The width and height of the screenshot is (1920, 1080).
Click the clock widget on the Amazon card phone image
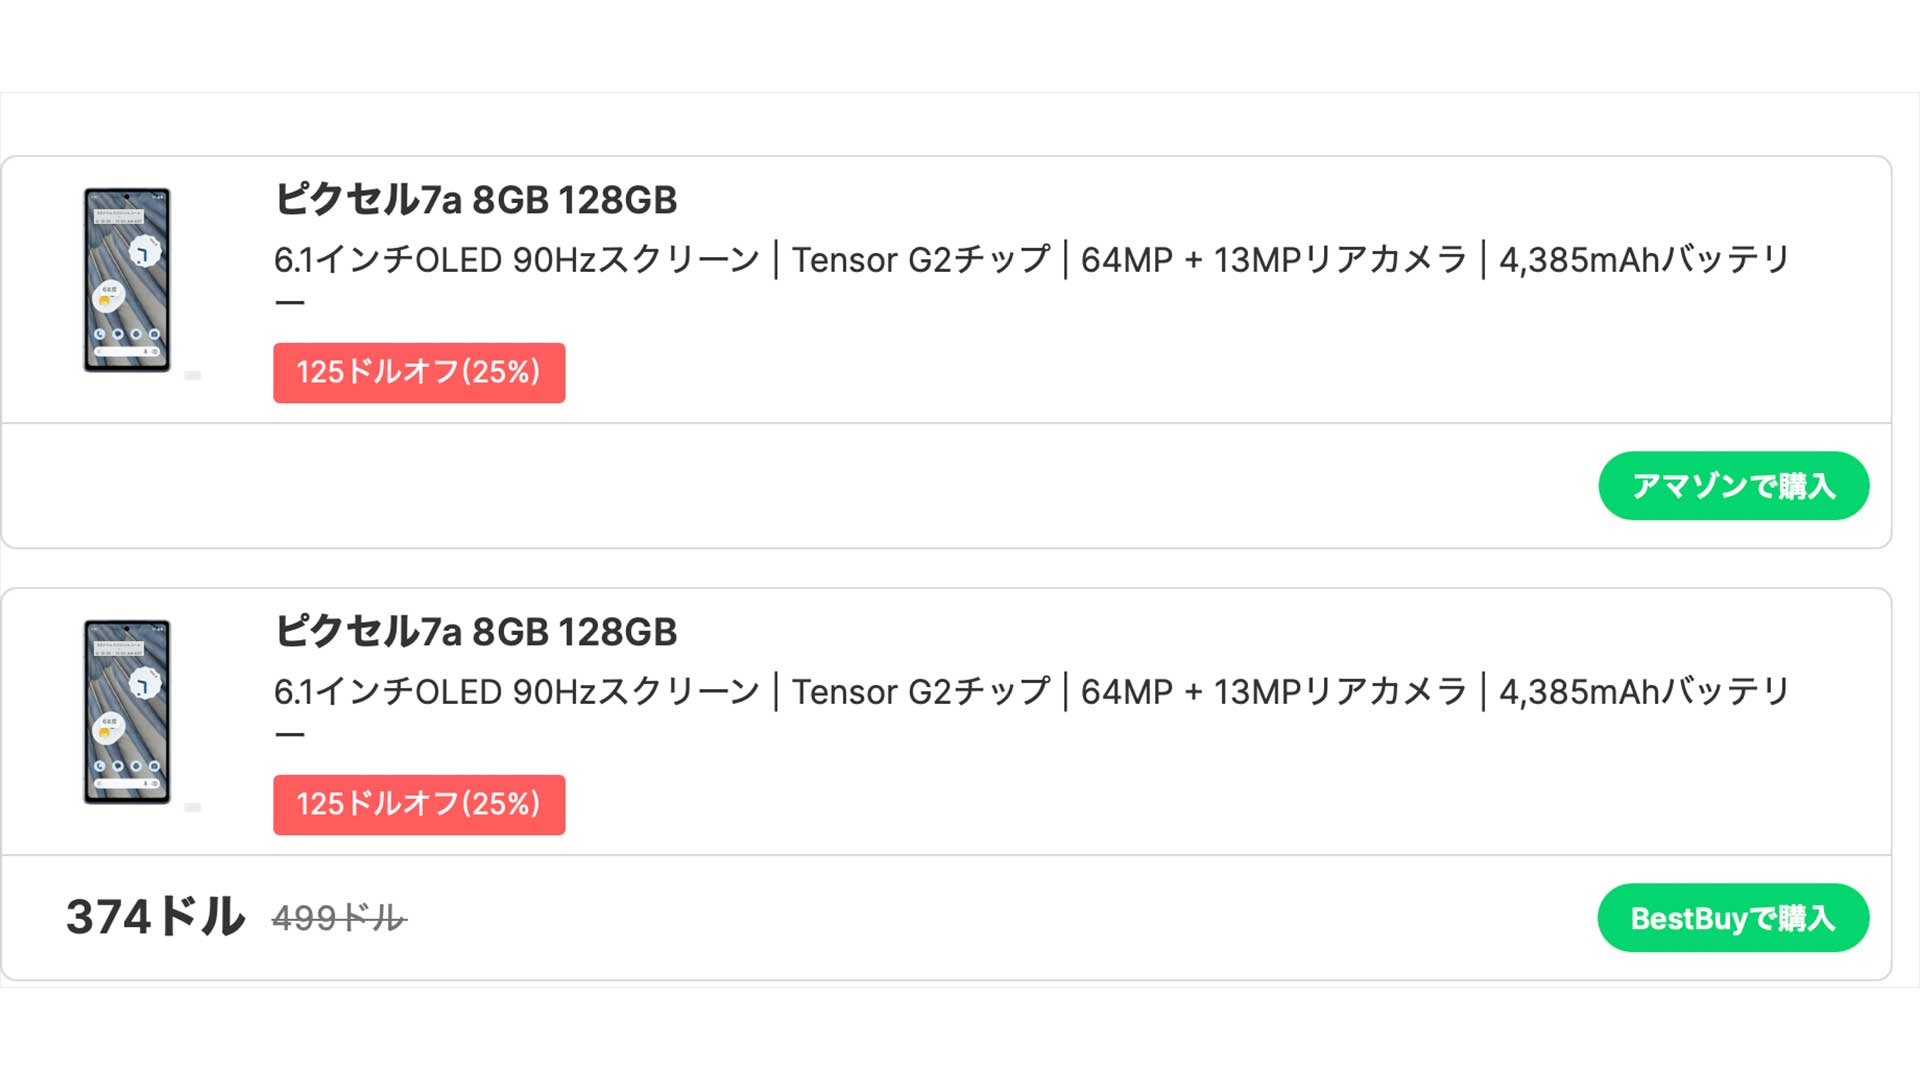click(145, 251)
